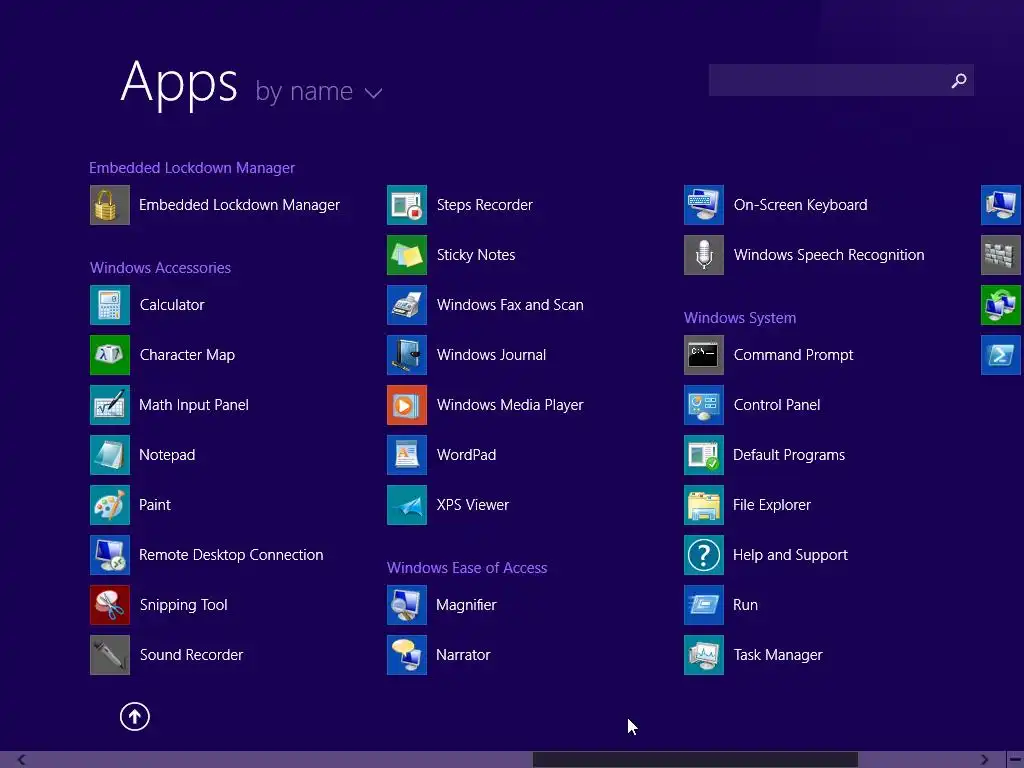Expand the 'by name' sort dropdown
The image size is (1024, 768).
pos(319,91)
